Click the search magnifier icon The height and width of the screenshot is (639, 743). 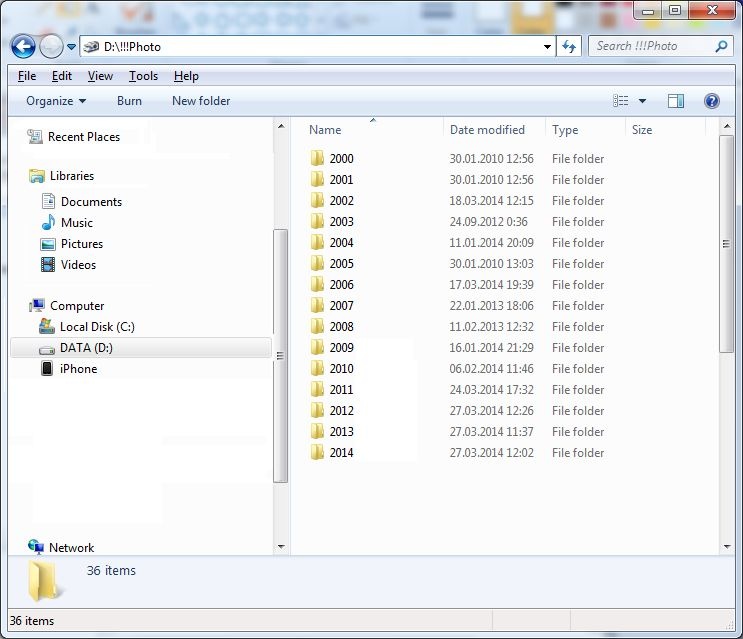[x=722, y=46]
